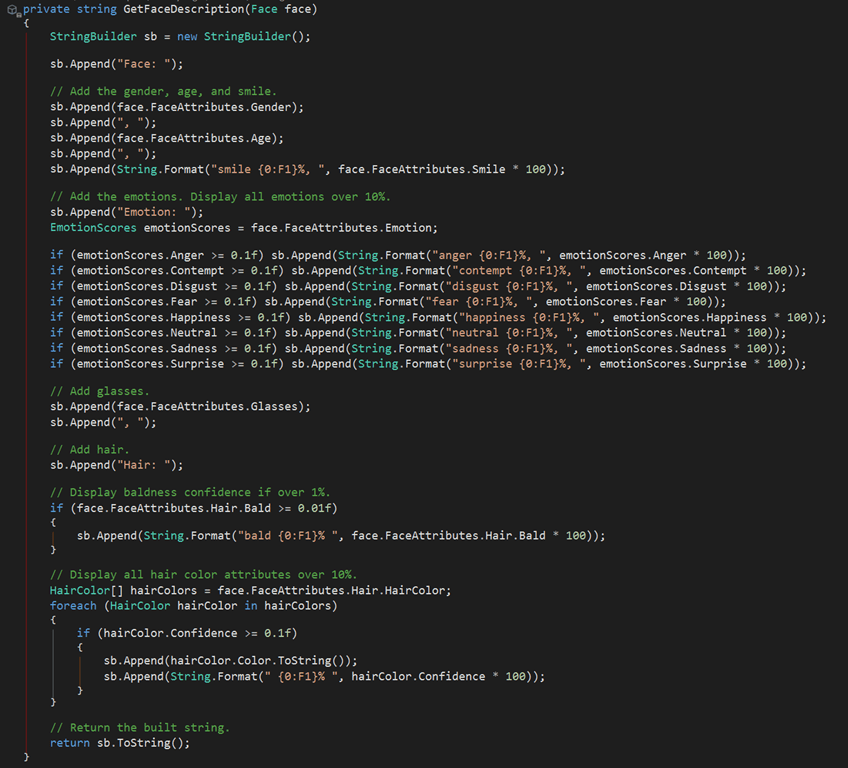Image resolution: width=848 pixels, height=768 pixels.
Task: Click the gender, age, and smile comment
Action: tap(163, 91)
